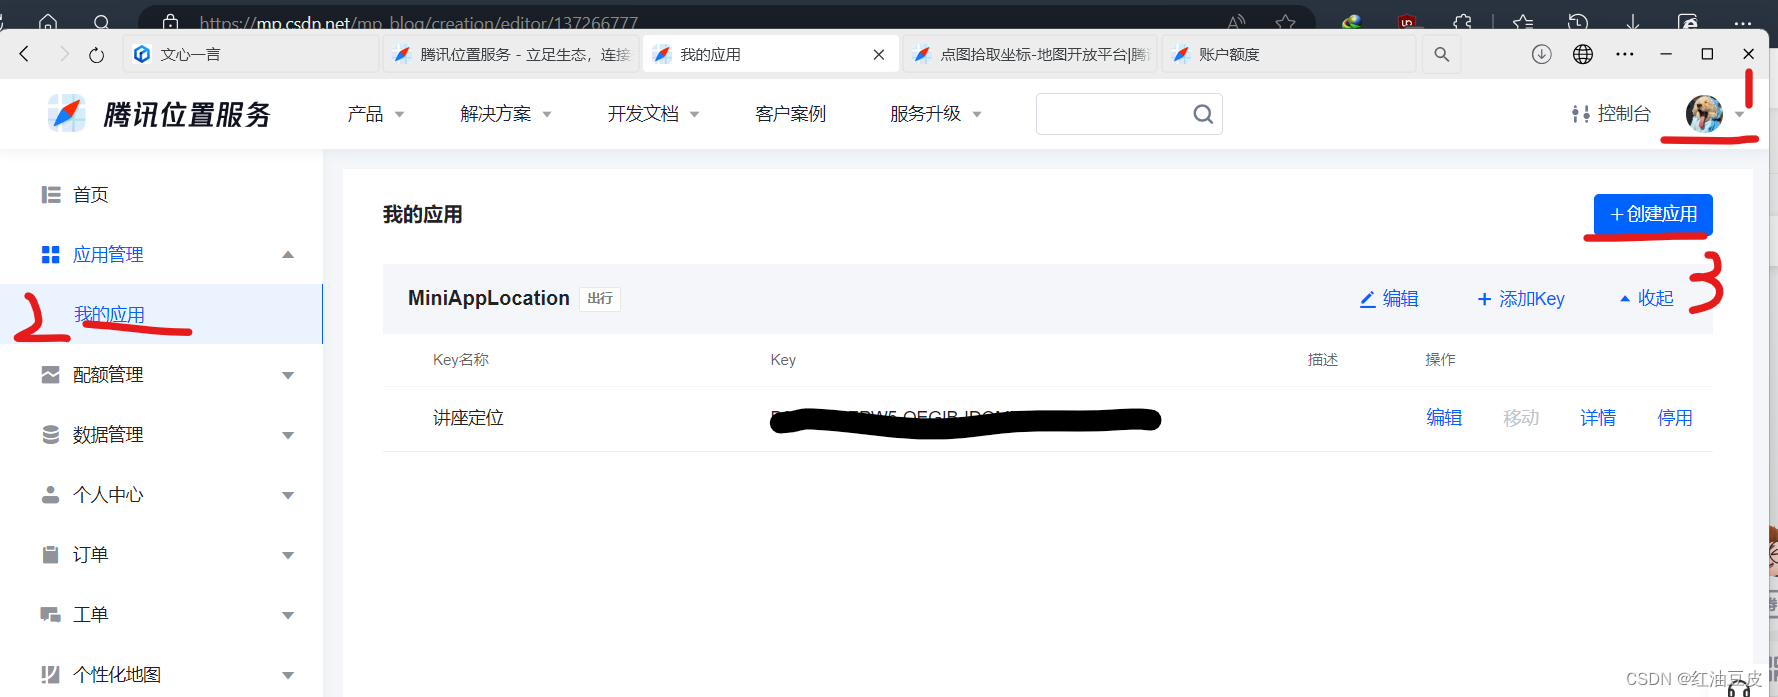
Task: Click the search magnifier icon in header
Action: point(1203,114)
